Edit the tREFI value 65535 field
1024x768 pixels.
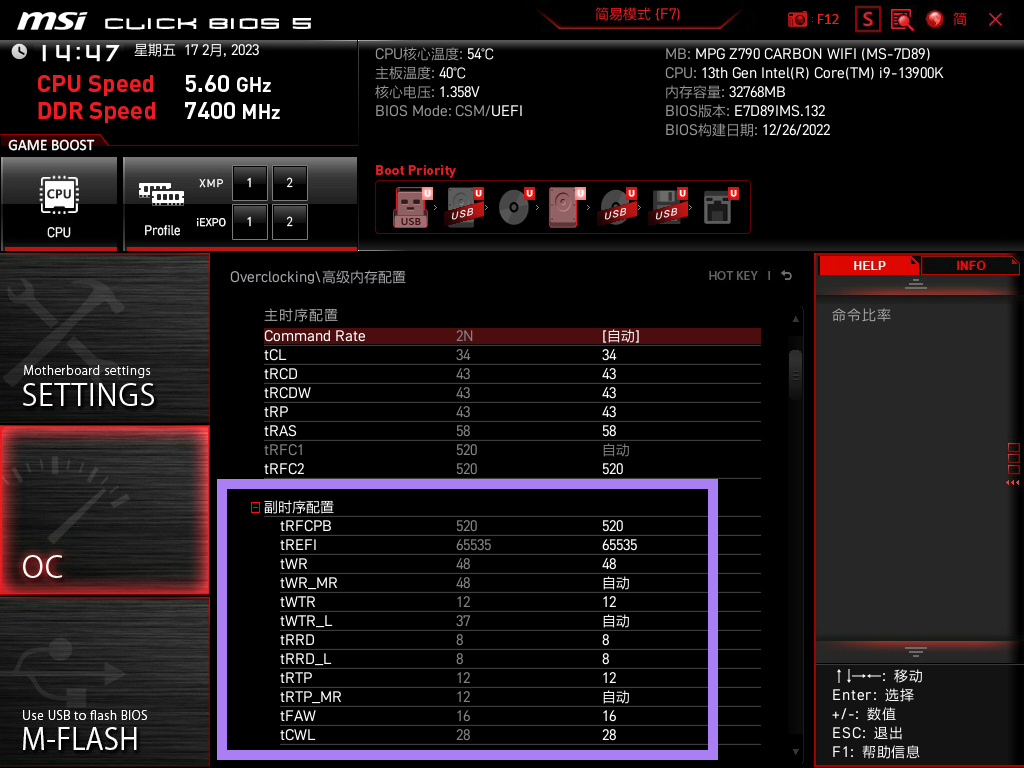[619, 545]
